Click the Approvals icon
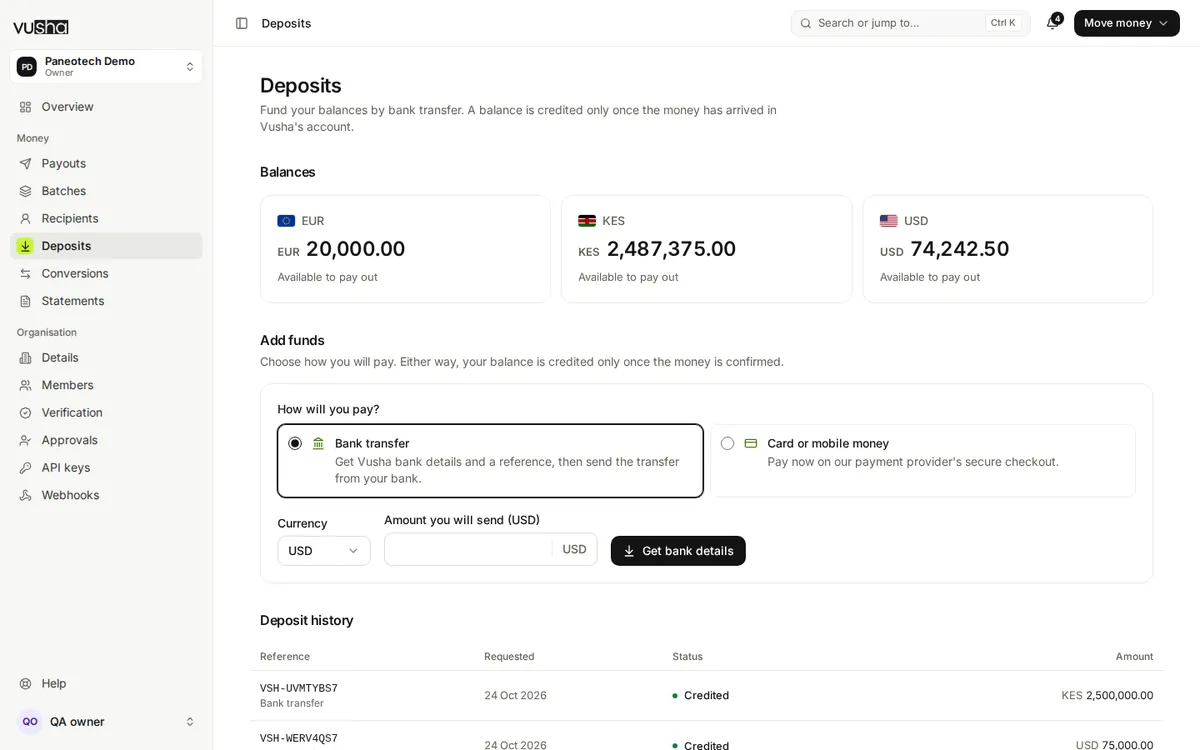The width and height of the screenshot is (1200, 750). pos(25,440)
